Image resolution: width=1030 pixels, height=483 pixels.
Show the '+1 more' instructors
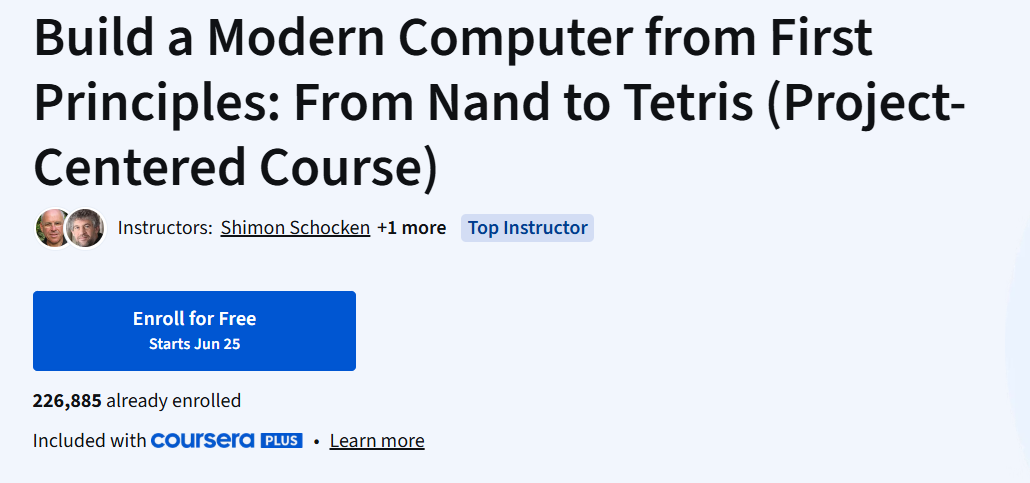click(411, 228)
